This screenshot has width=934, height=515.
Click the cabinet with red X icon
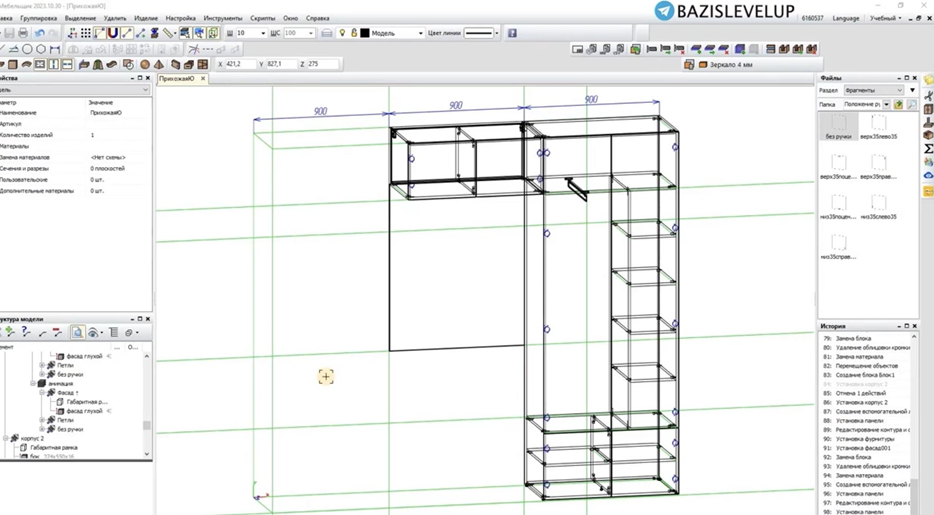point(811,49)
